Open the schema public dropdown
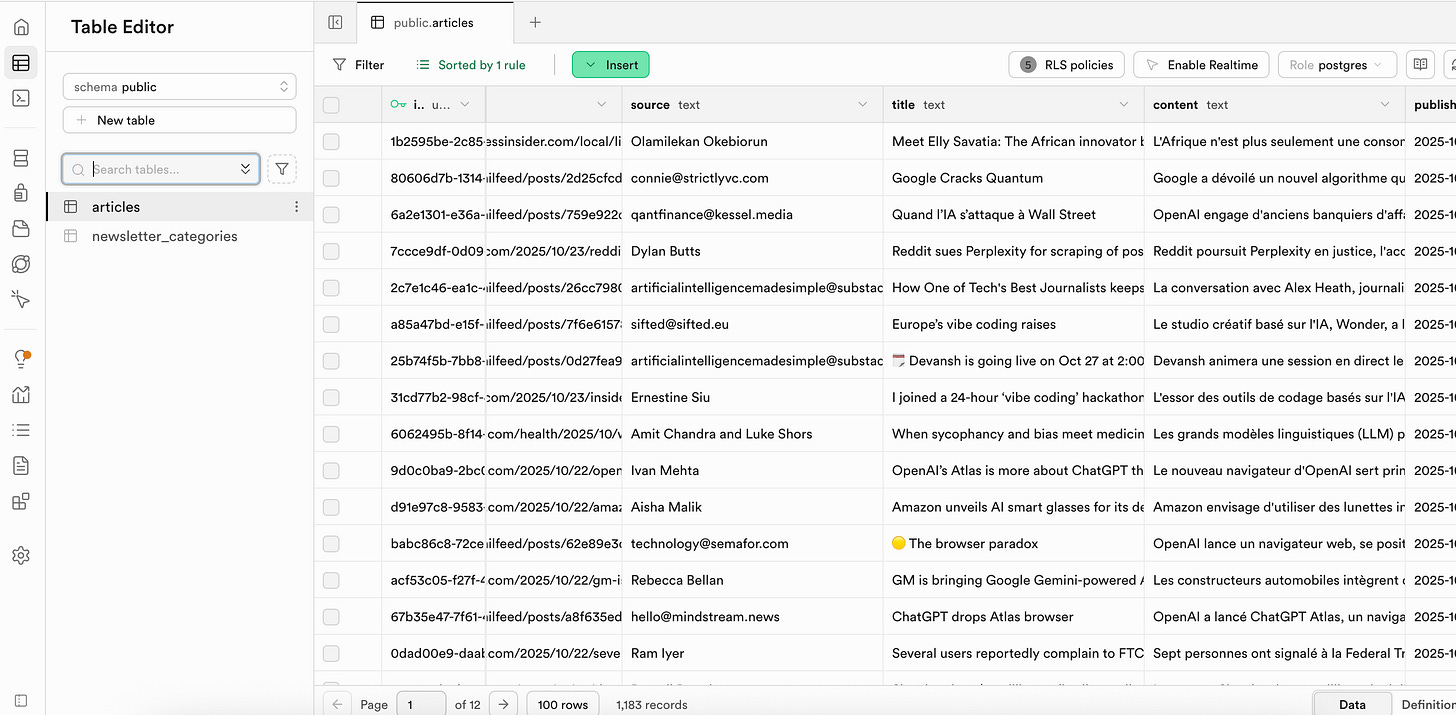Viewport: 1456px width, 715px height. point(179,87)
